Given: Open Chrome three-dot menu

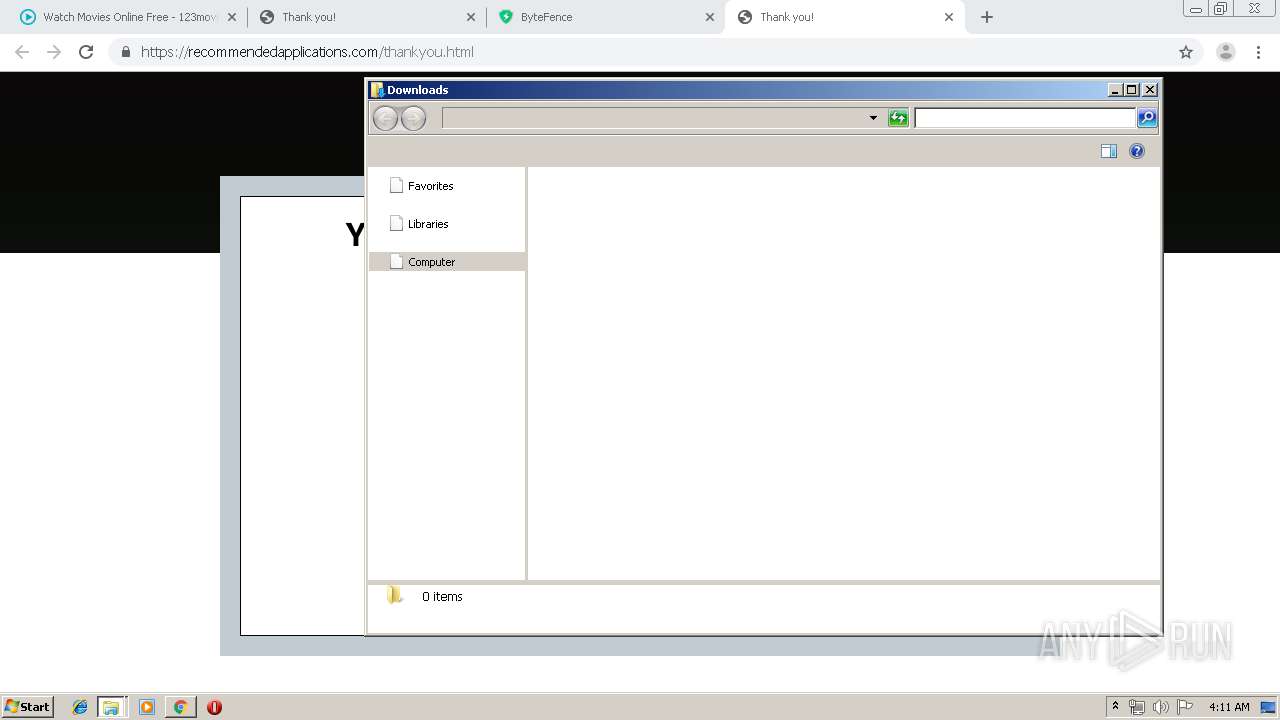Looking at the screenshot, I should [1258, 52].
